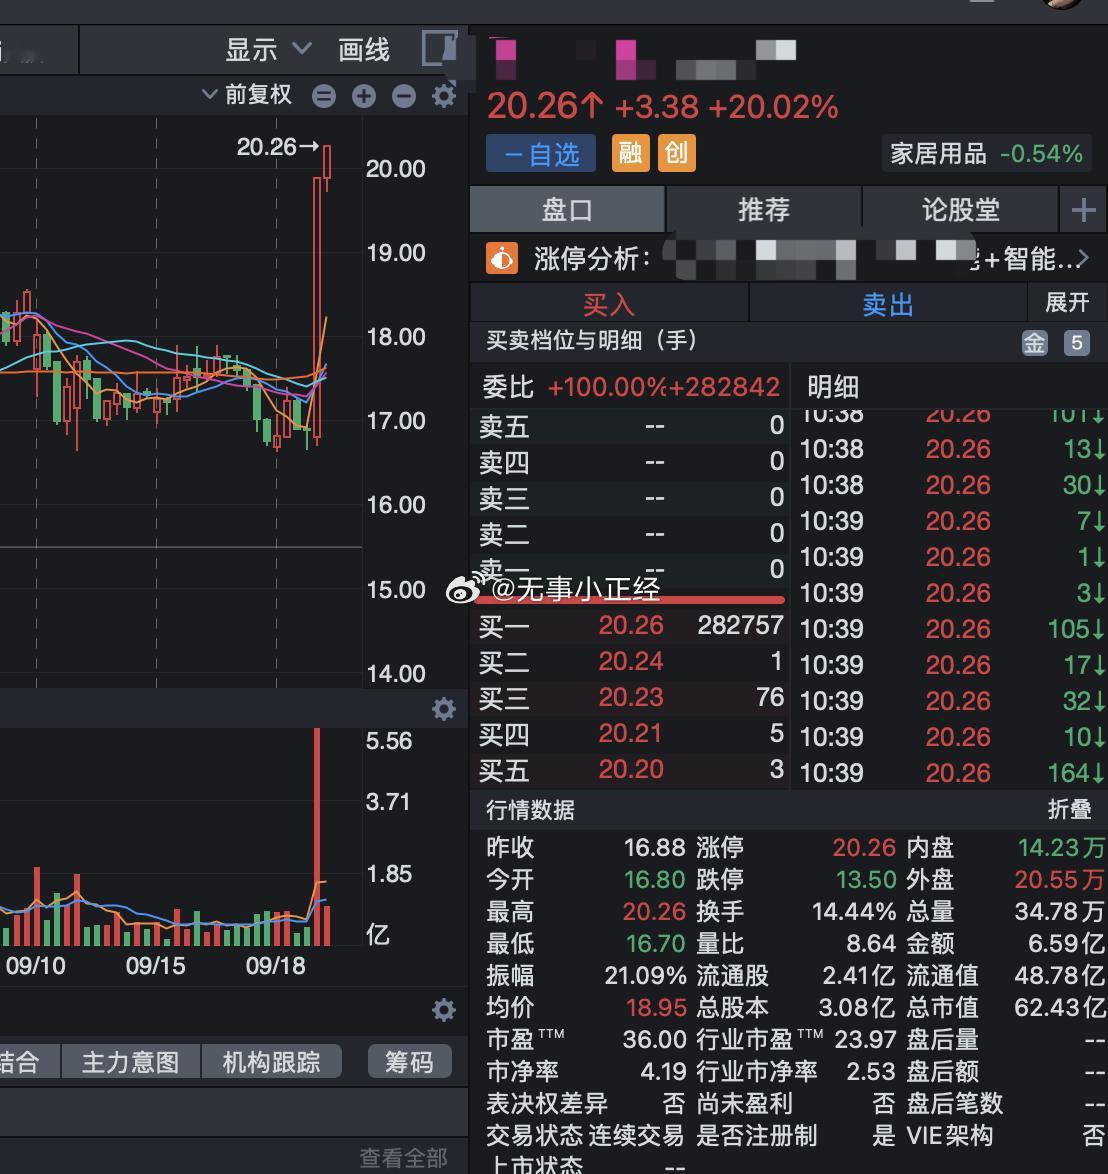Zoom out chart with minus icon
Viewport: 1108px width, 1174px height.
(404, 96)
